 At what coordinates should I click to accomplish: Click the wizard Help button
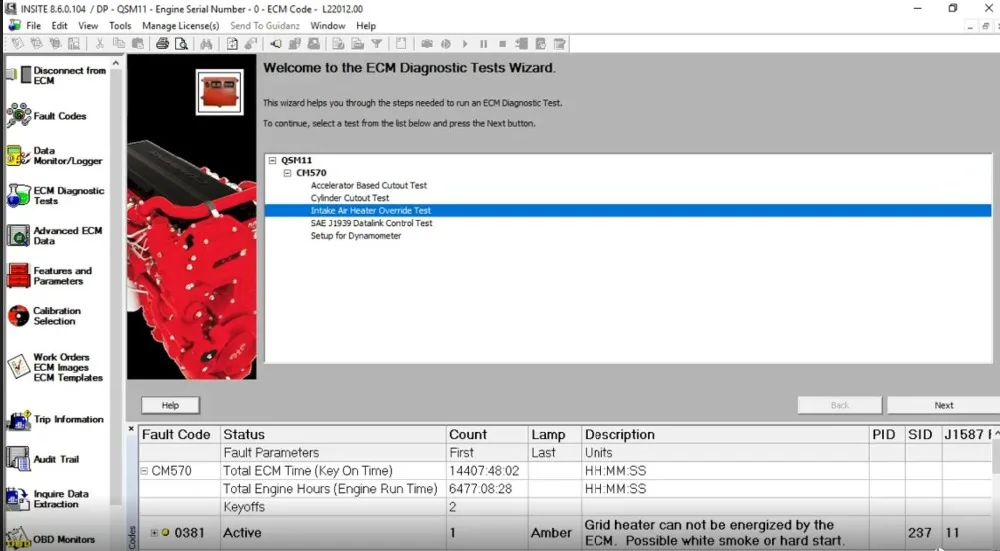tap(170, 405)
